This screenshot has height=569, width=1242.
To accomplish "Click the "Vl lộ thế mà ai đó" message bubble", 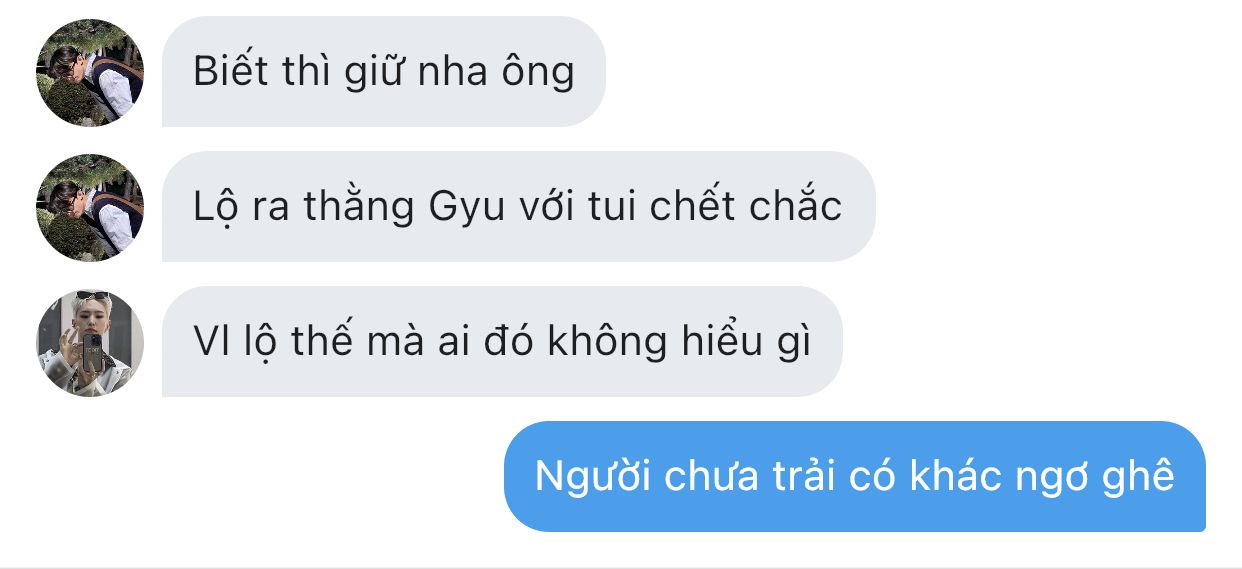I will [502, 342].
